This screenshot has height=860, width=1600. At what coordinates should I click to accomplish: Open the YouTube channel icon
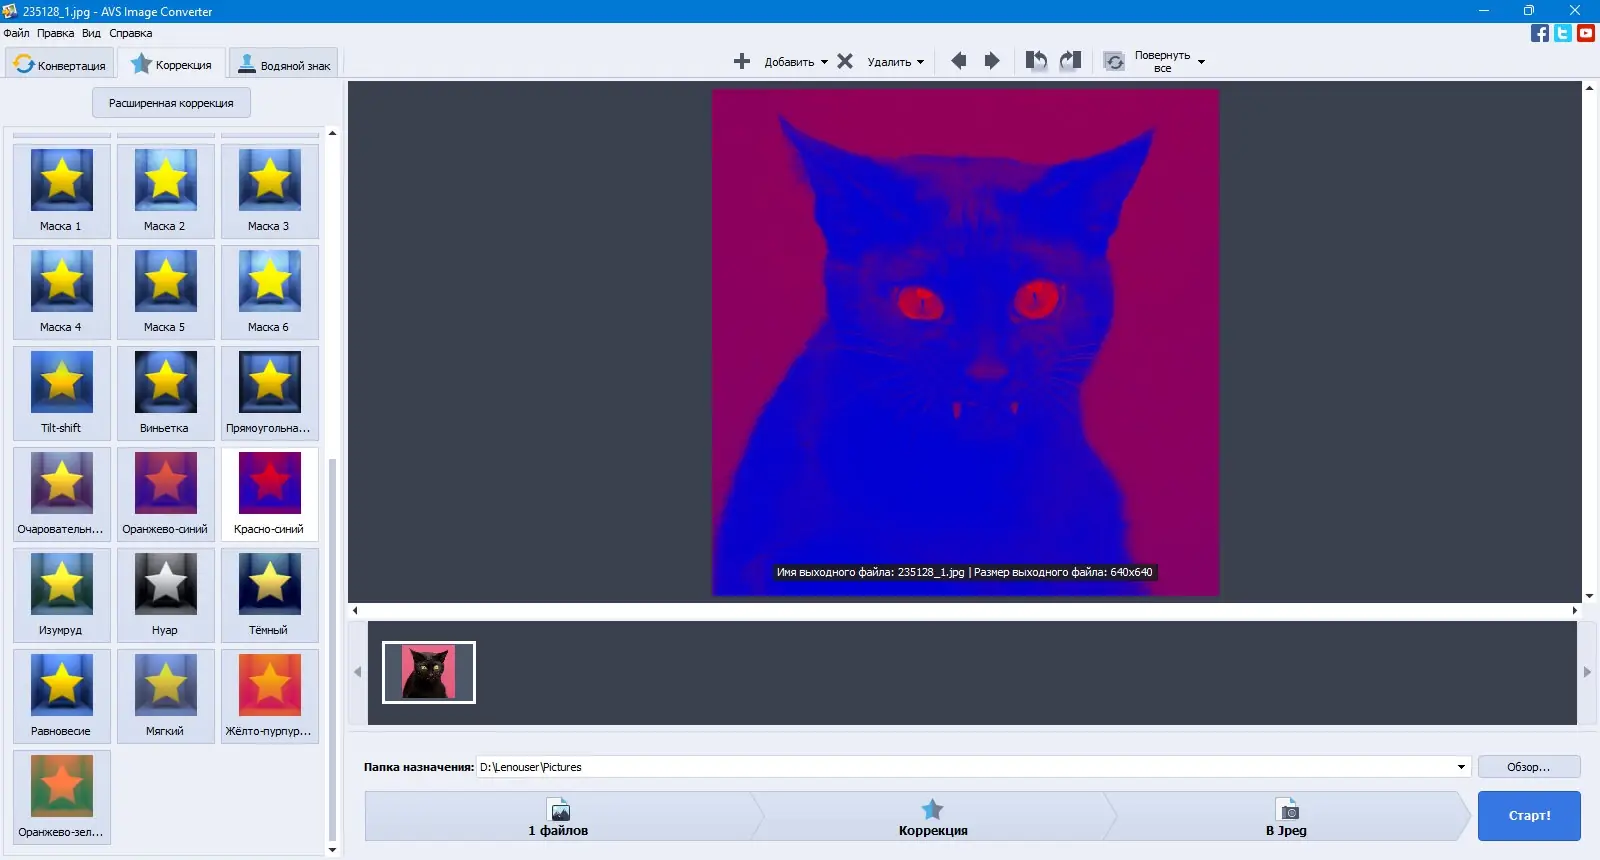pyautogui.click(x=1586, y=33)
